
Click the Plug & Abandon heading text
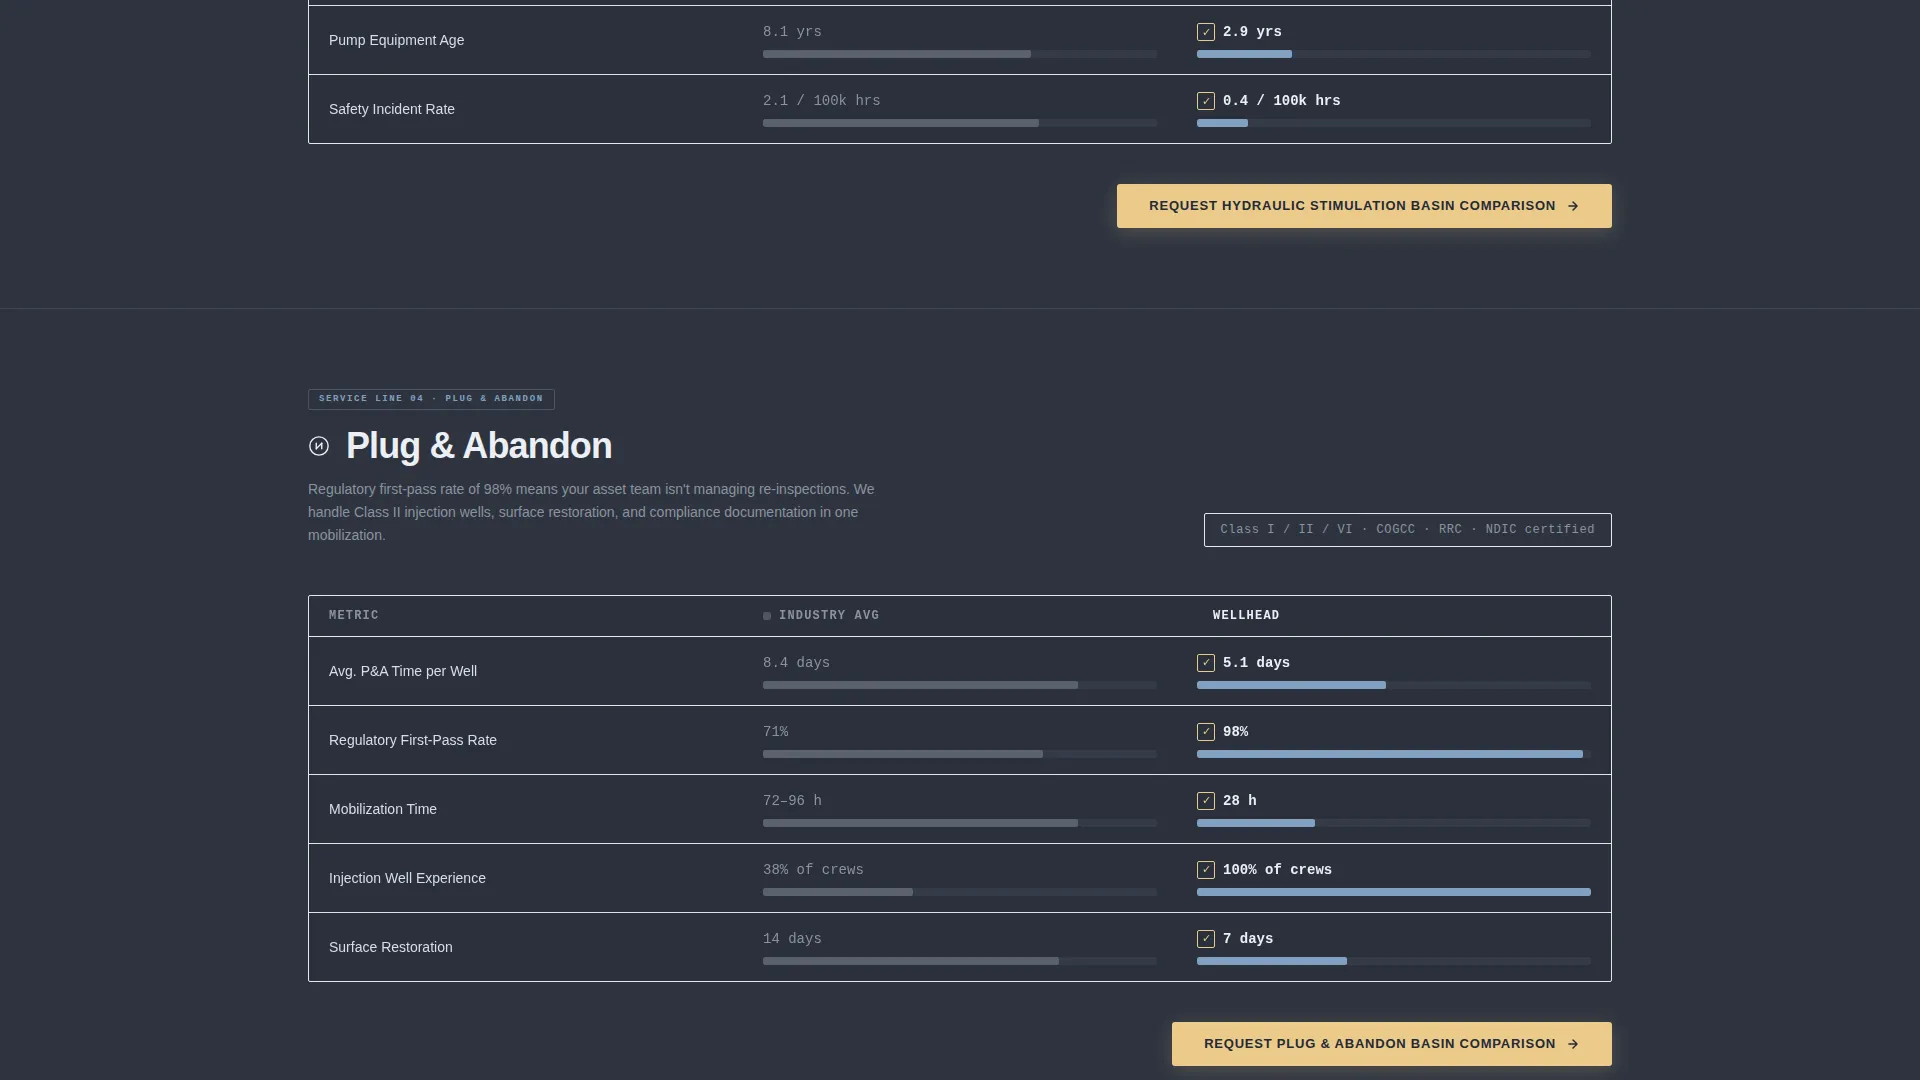click(x=479, y=446)
